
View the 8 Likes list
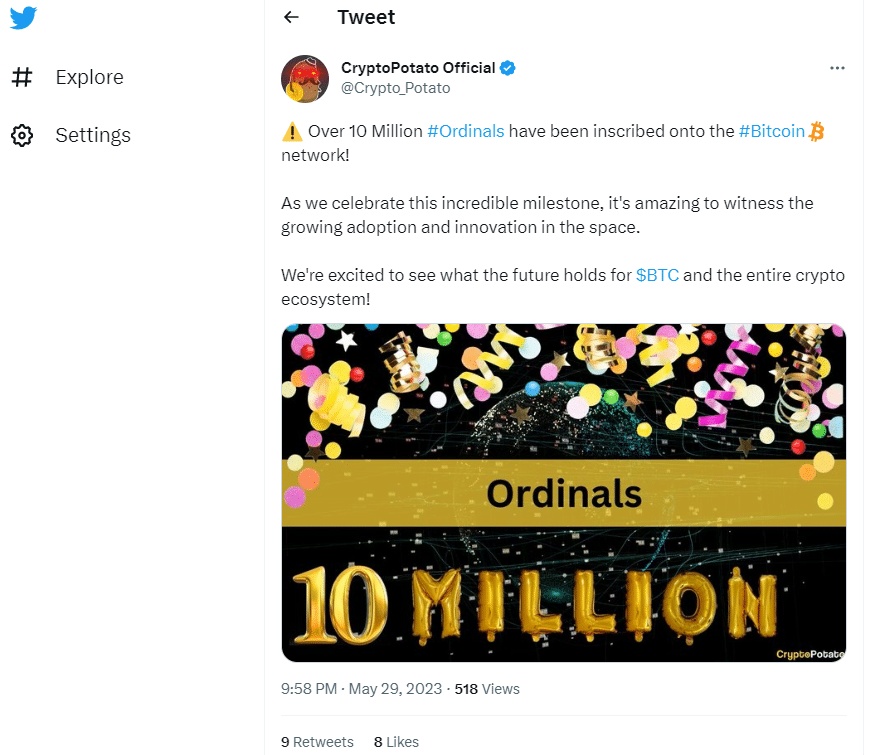pyautogui.click(x=397, y=741)
